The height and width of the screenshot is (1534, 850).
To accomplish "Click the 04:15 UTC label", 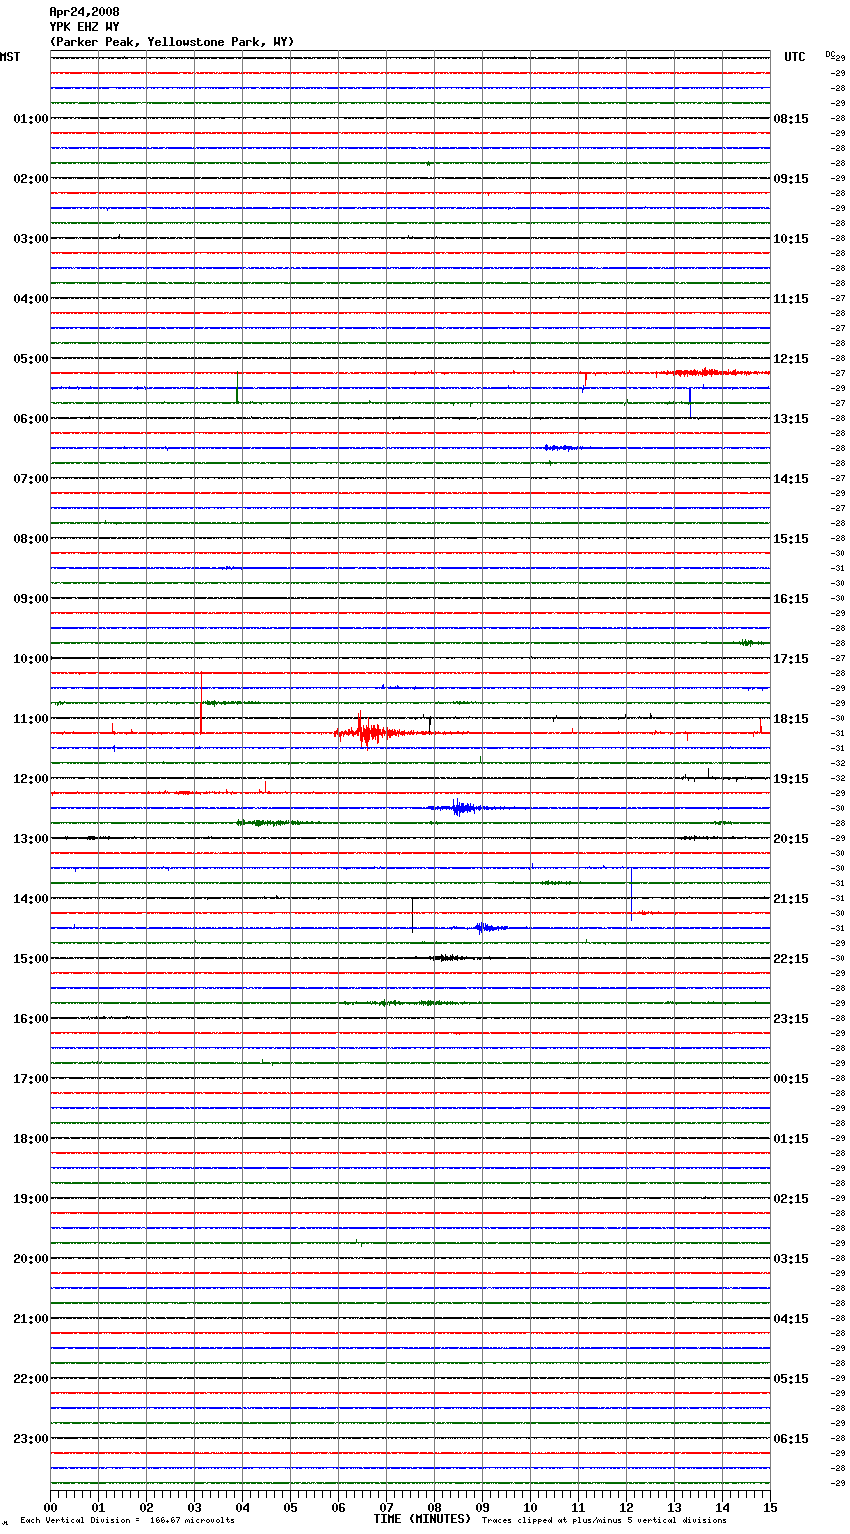I will [x=791, y=1319].
